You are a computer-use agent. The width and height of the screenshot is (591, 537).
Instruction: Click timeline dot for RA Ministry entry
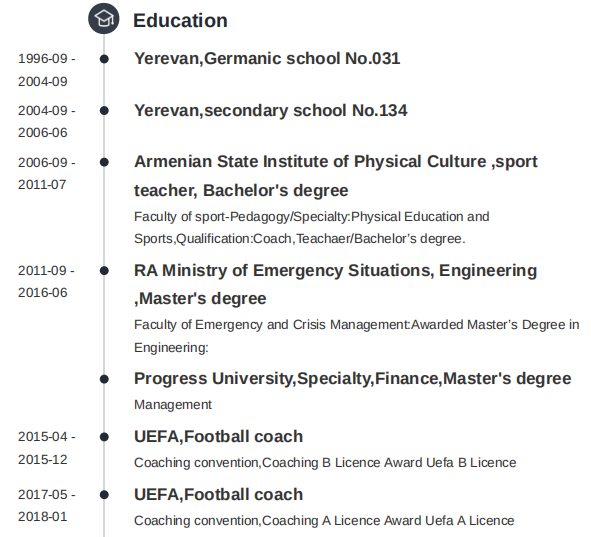104,271
